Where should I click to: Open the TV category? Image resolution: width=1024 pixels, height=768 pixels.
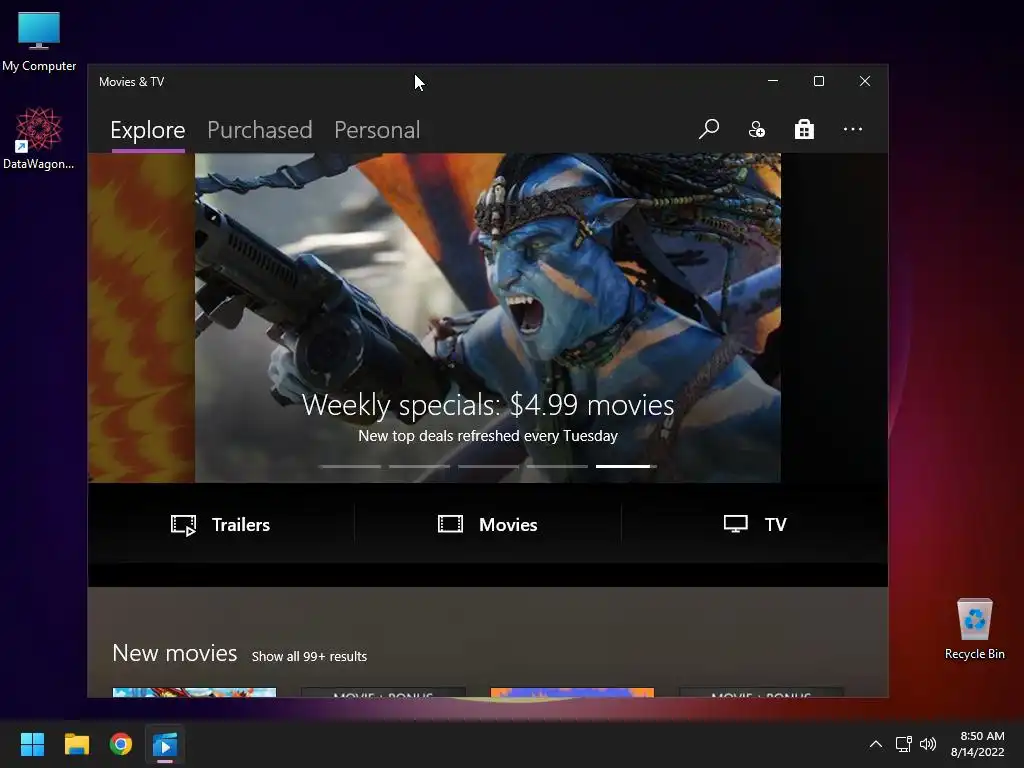pos(755,524)
